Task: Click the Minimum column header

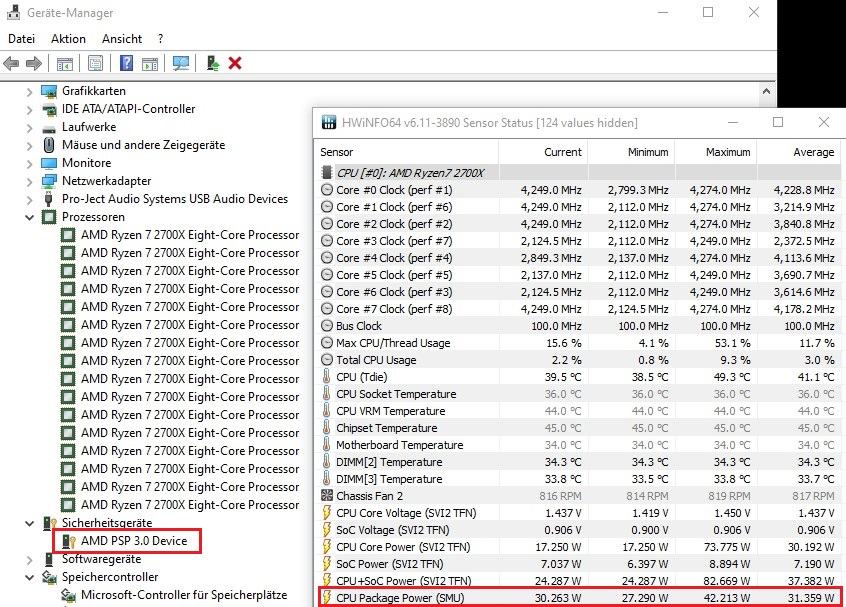Action: point(631,152)
